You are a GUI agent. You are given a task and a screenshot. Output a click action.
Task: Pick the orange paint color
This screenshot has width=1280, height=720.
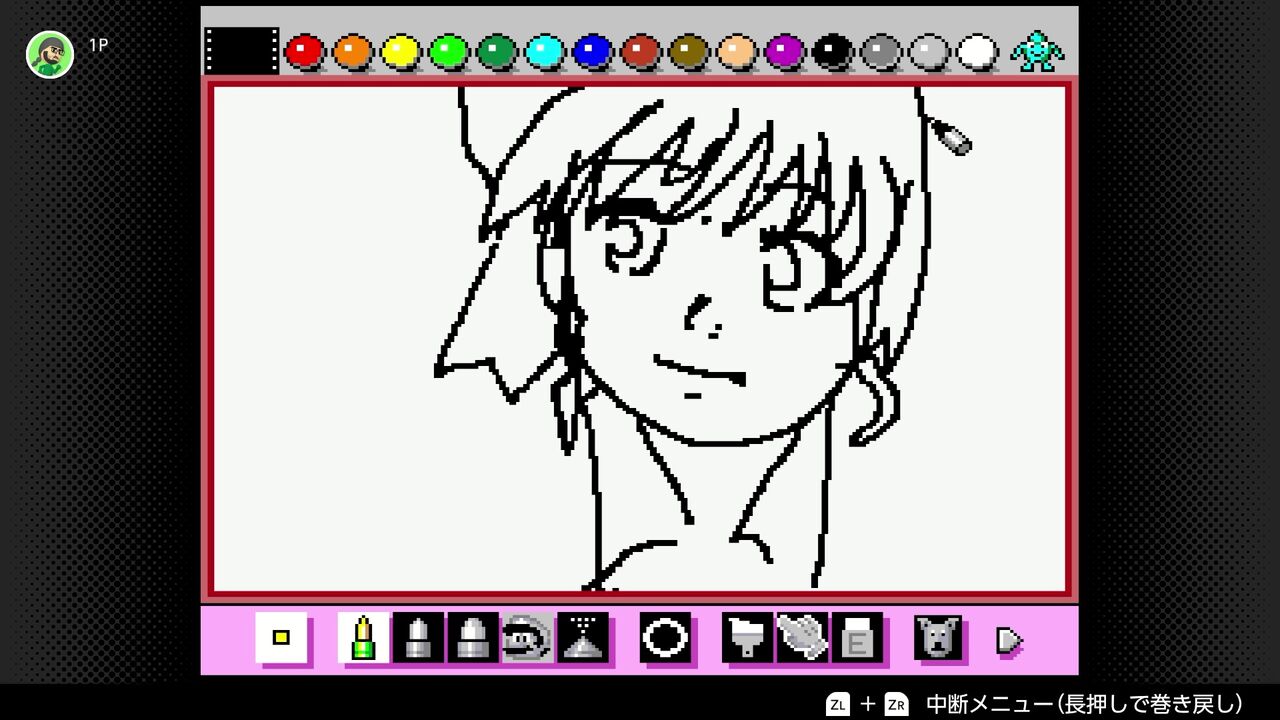[353, 51]
